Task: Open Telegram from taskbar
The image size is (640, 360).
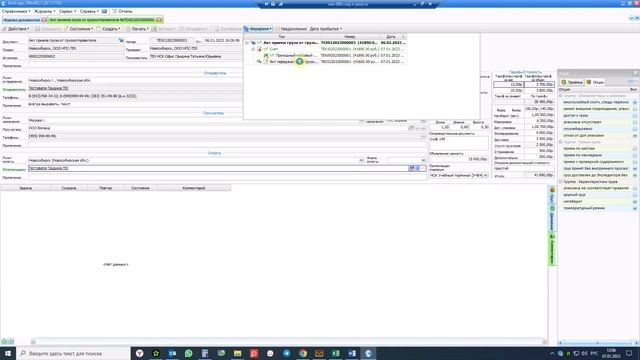Action: [287, 353]
